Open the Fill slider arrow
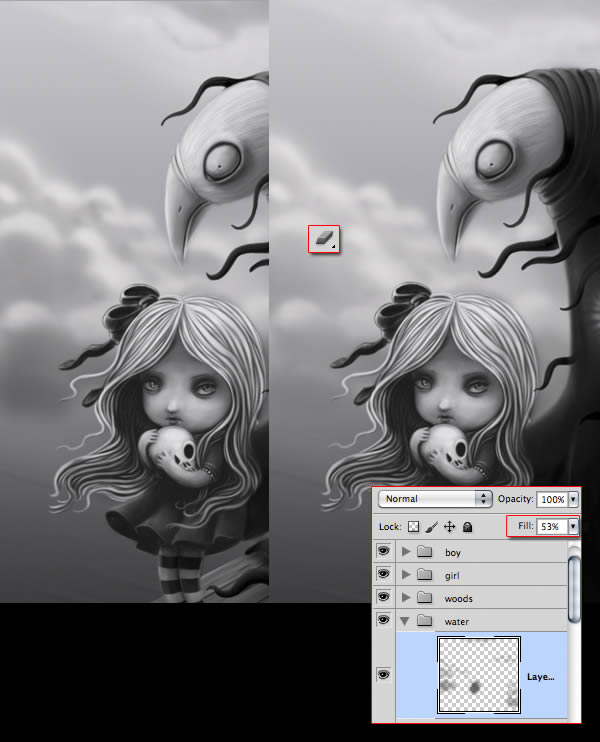600x742 pixels. point(573,526)
